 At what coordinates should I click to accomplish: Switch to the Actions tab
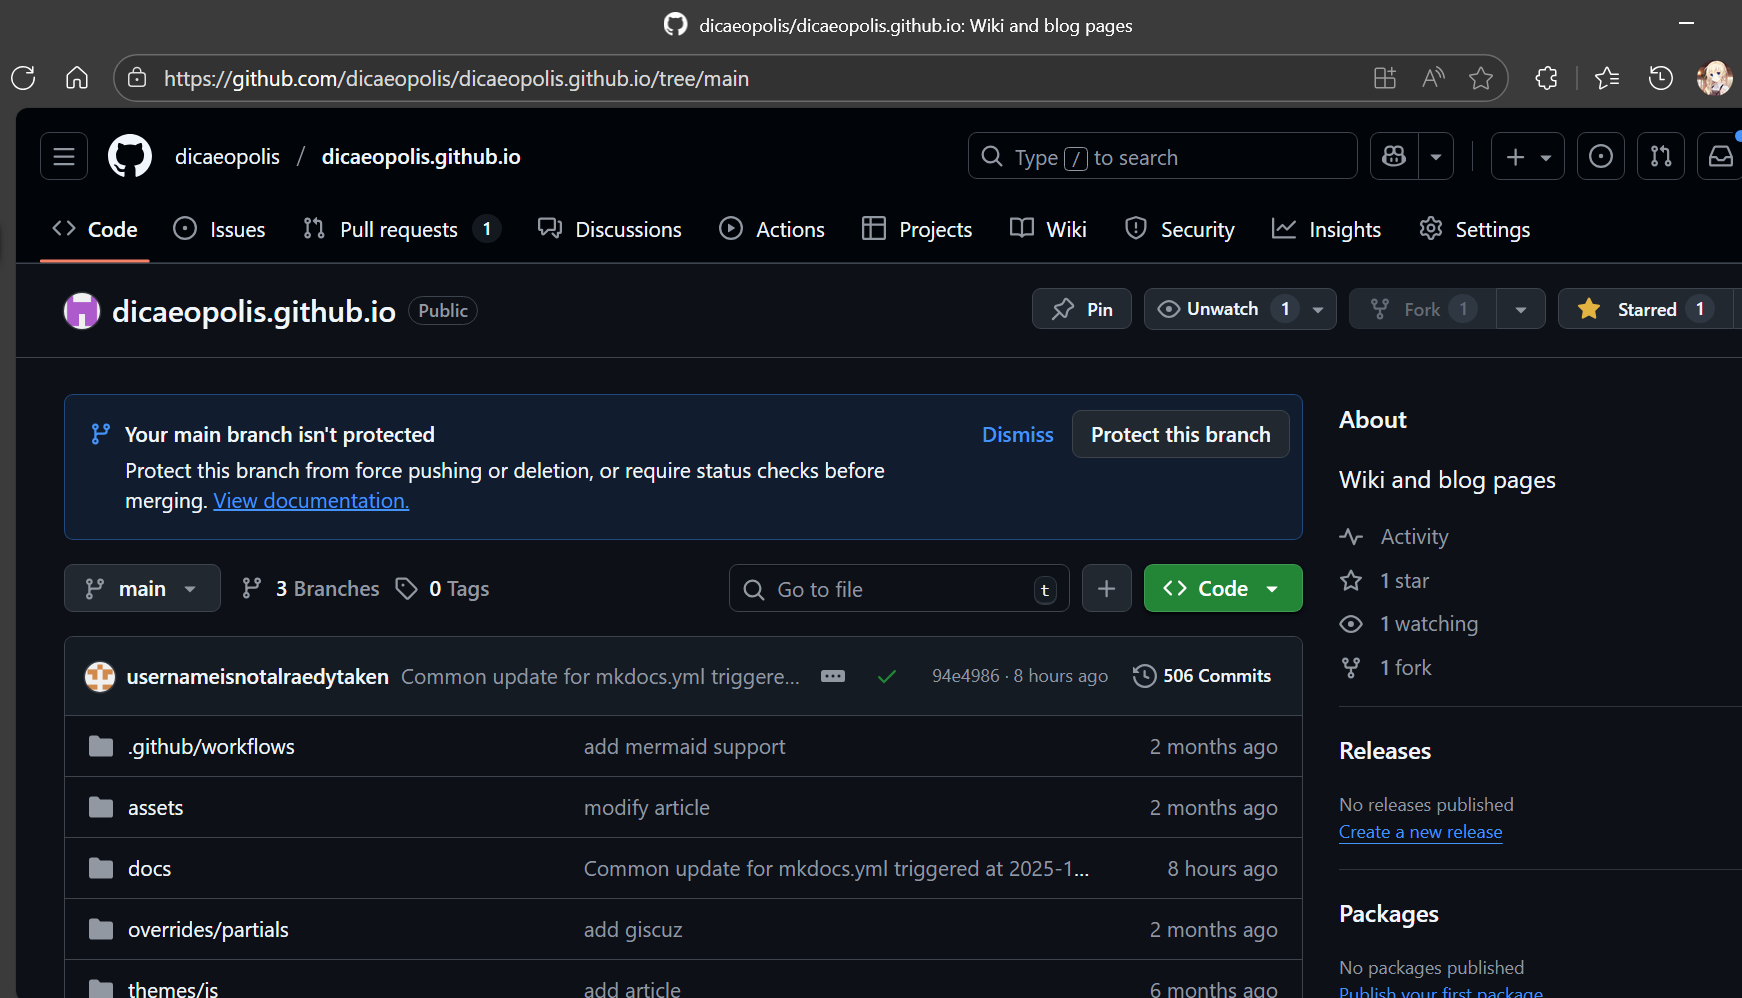772,230
